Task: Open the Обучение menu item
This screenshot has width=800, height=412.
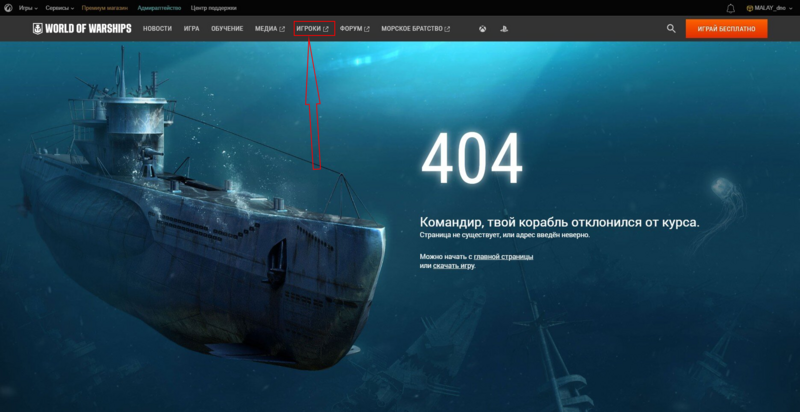Action: pos(227,29)
